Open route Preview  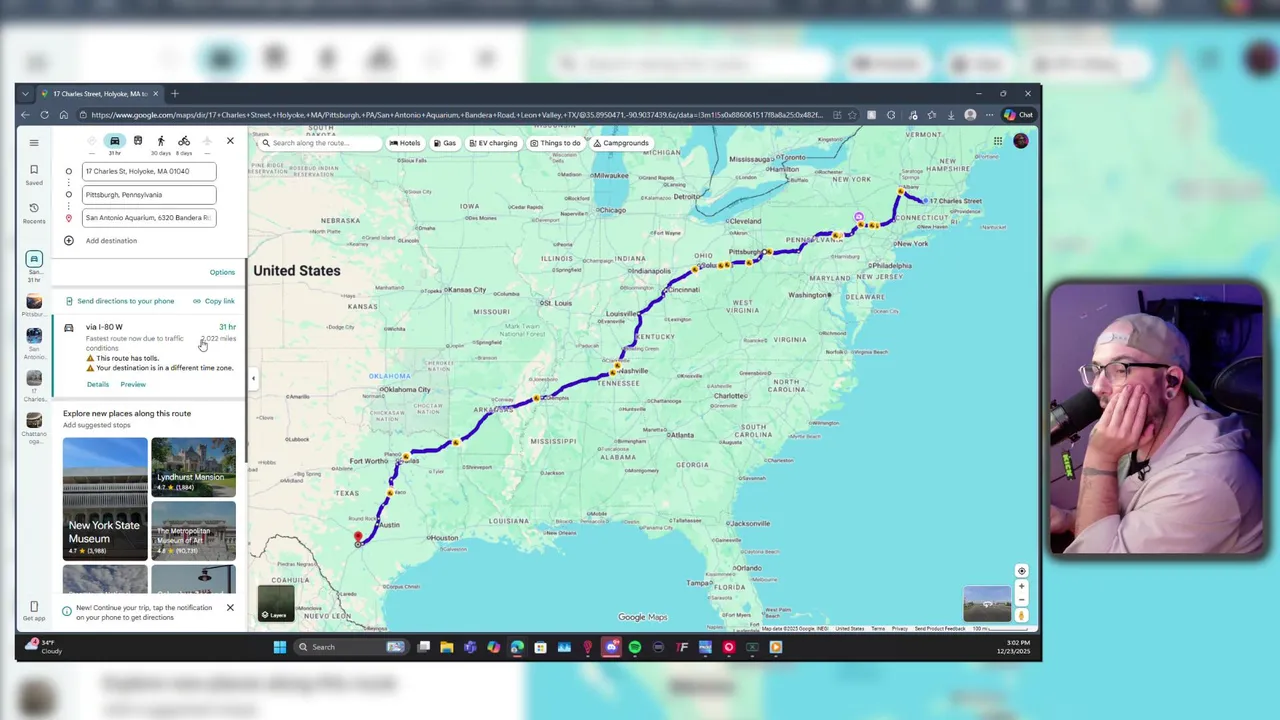point(133,384)
